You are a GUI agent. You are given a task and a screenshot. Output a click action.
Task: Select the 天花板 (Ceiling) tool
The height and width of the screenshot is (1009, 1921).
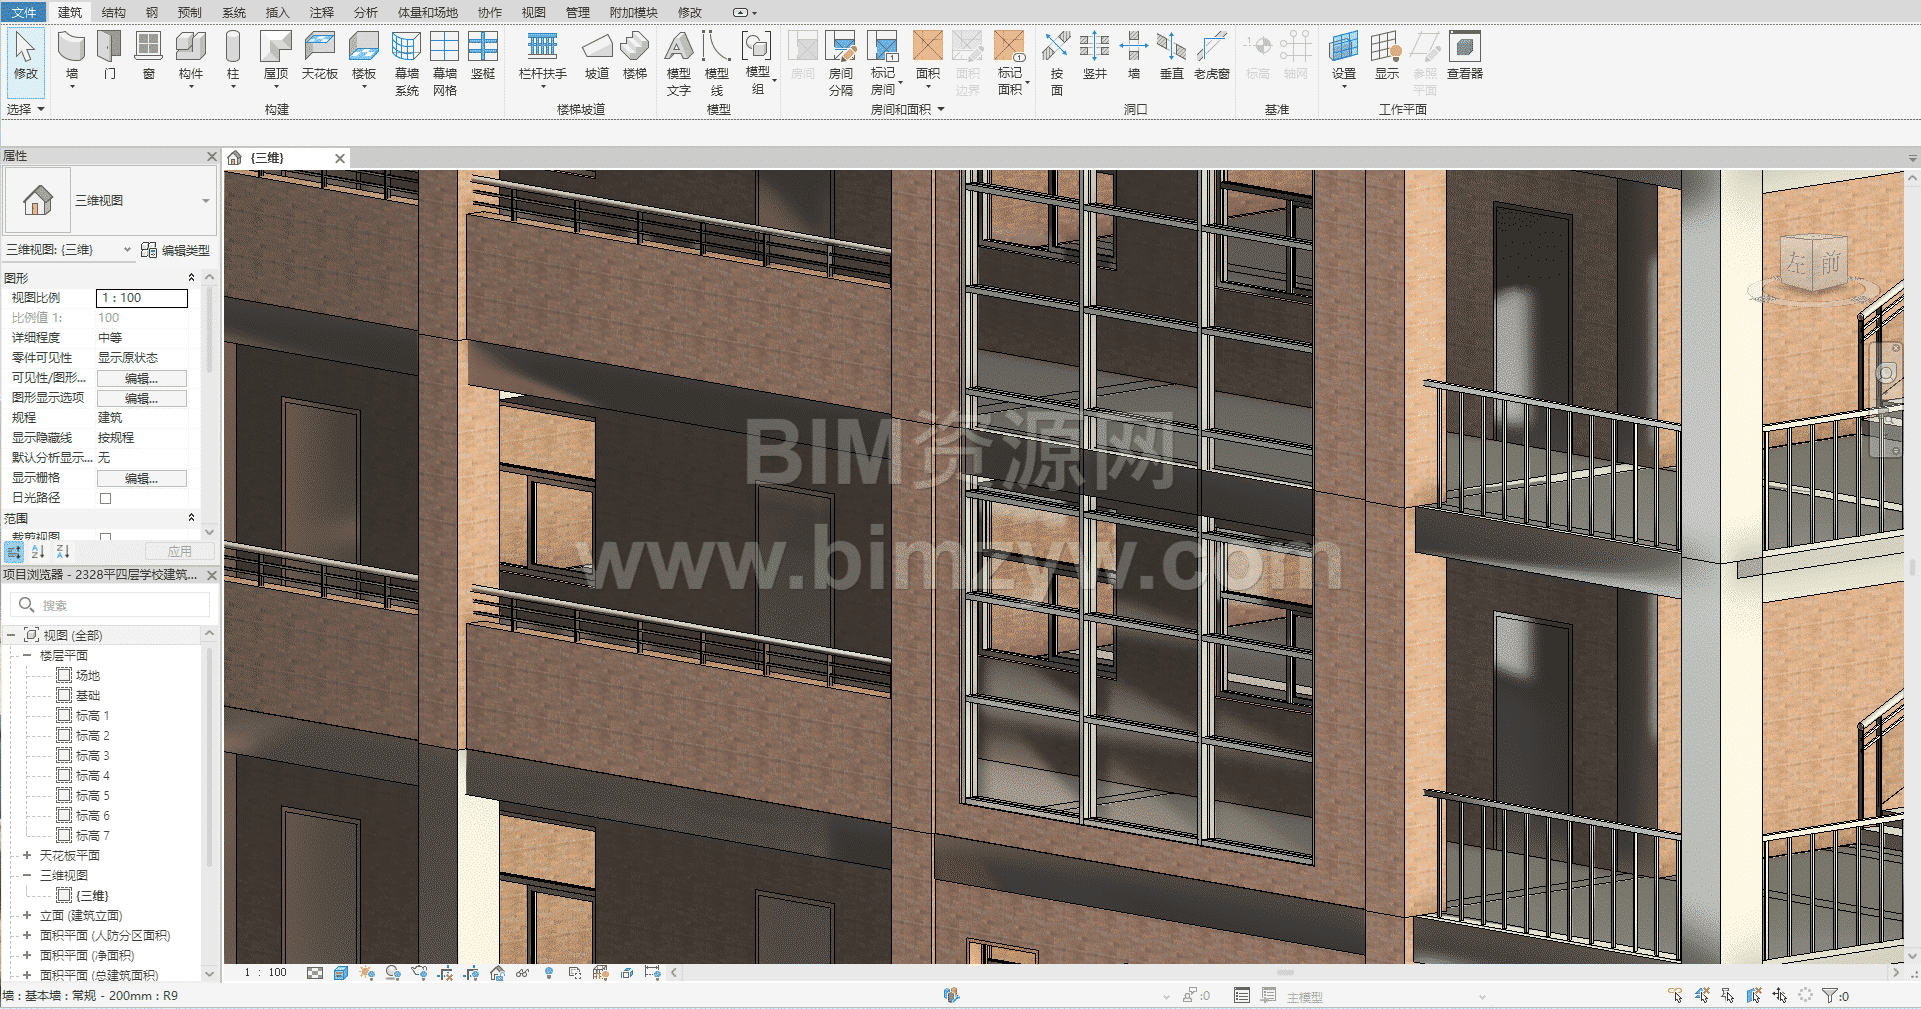[x=320, y=55]
